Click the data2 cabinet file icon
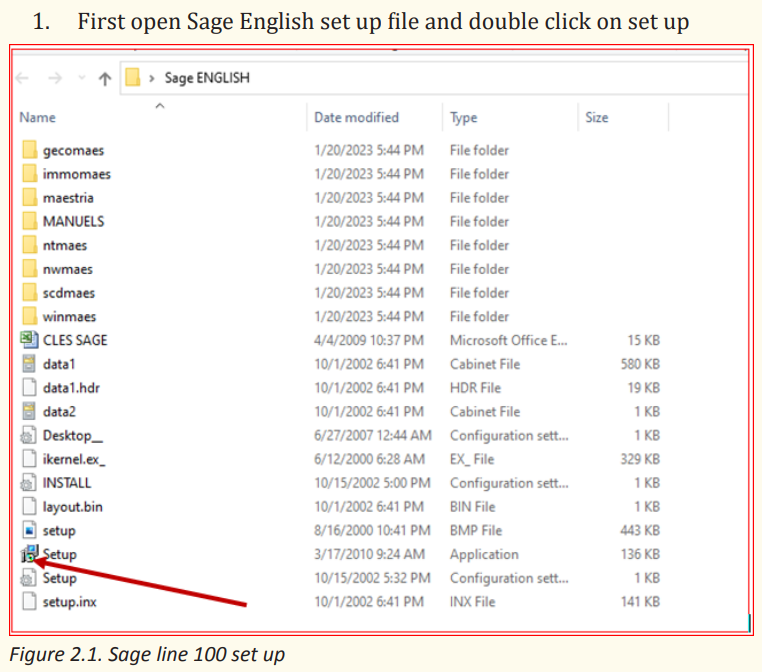The width and height of the screenshot is (762, 672). (29, 411)
